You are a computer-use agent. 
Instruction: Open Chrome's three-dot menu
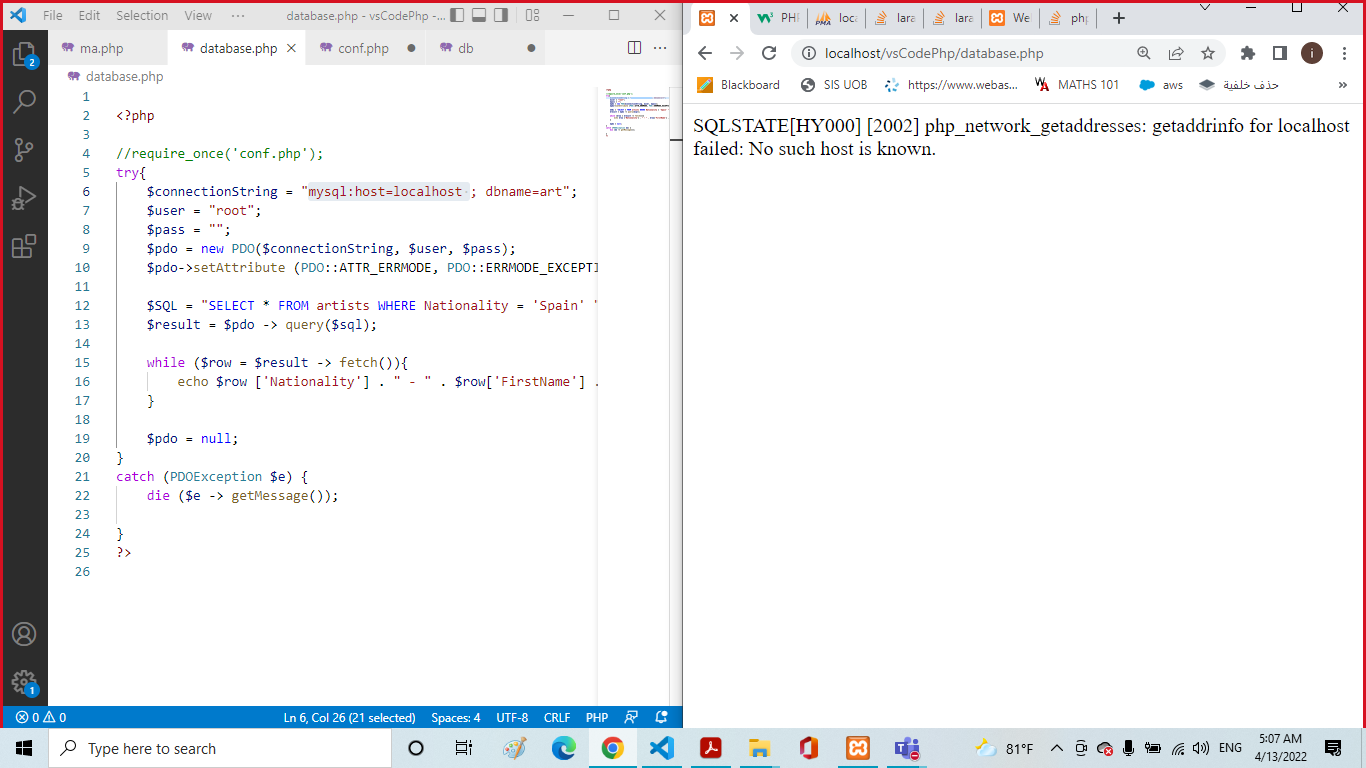click(x=1343, y=52)
